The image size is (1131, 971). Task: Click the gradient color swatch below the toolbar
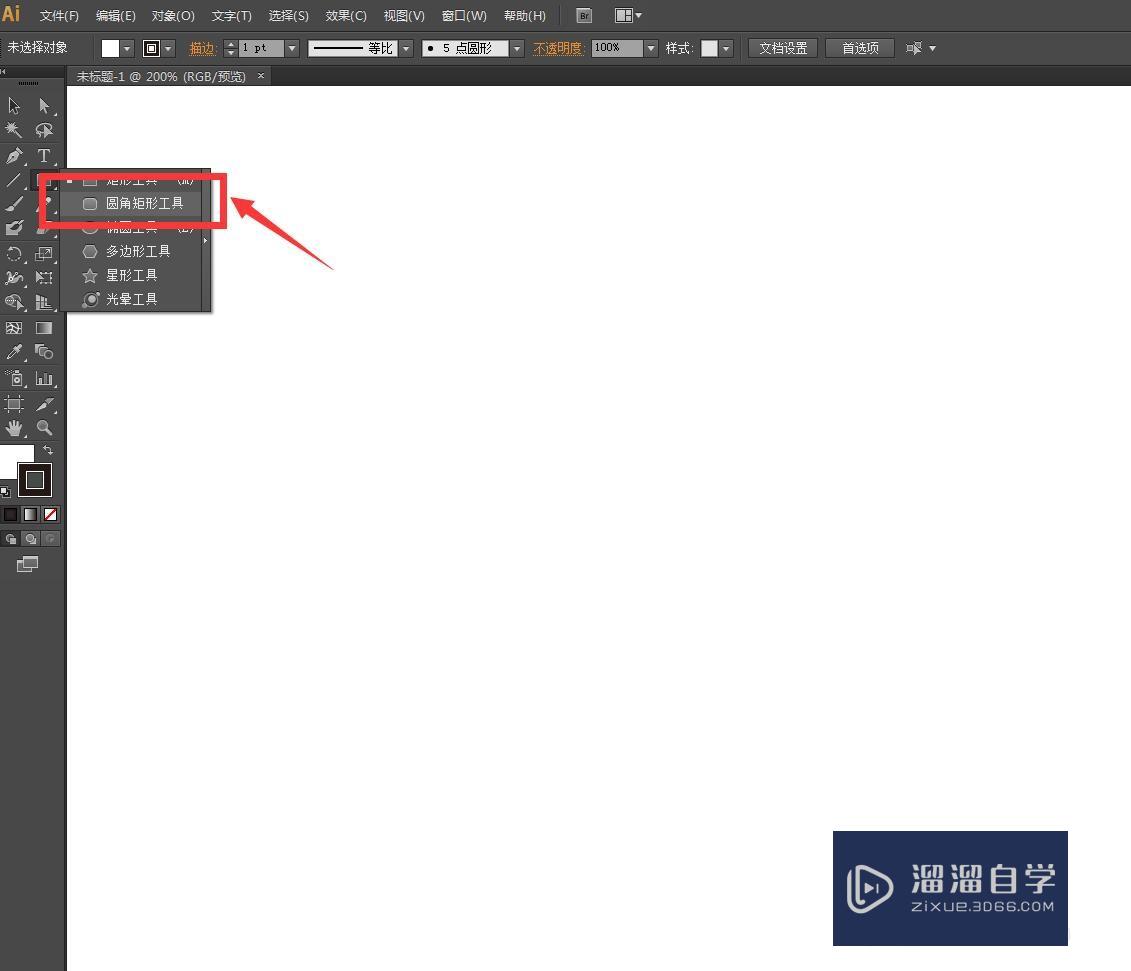[29, 514]
